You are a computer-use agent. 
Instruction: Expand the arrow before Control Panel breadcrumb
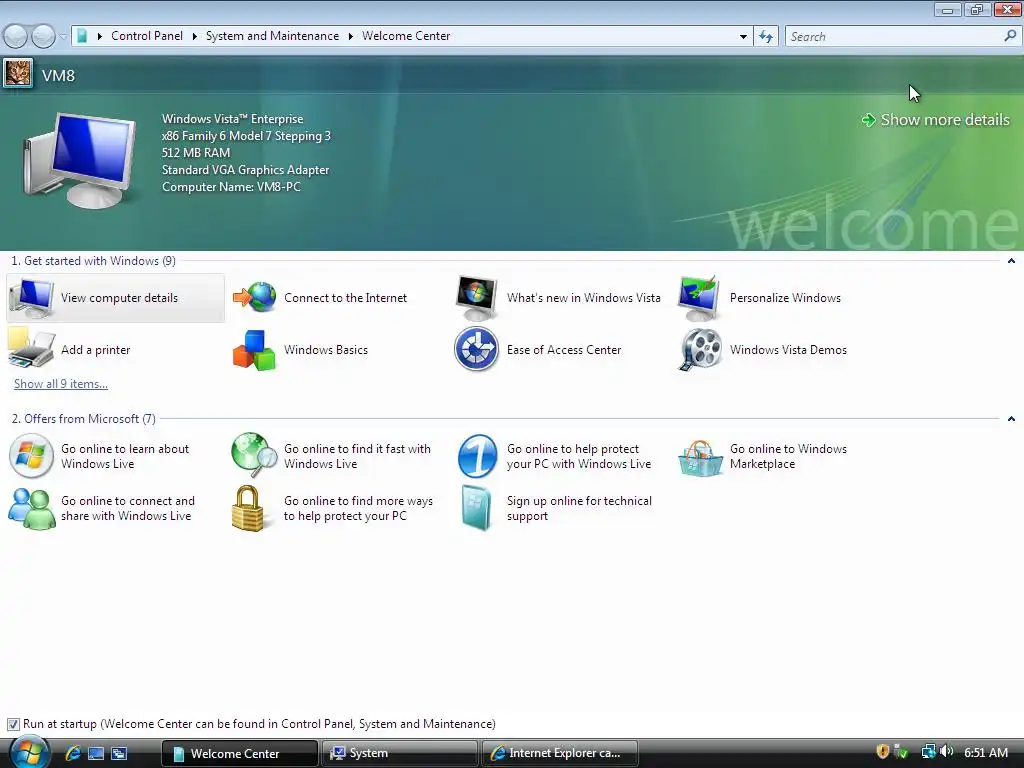click(x=100, y=36)
